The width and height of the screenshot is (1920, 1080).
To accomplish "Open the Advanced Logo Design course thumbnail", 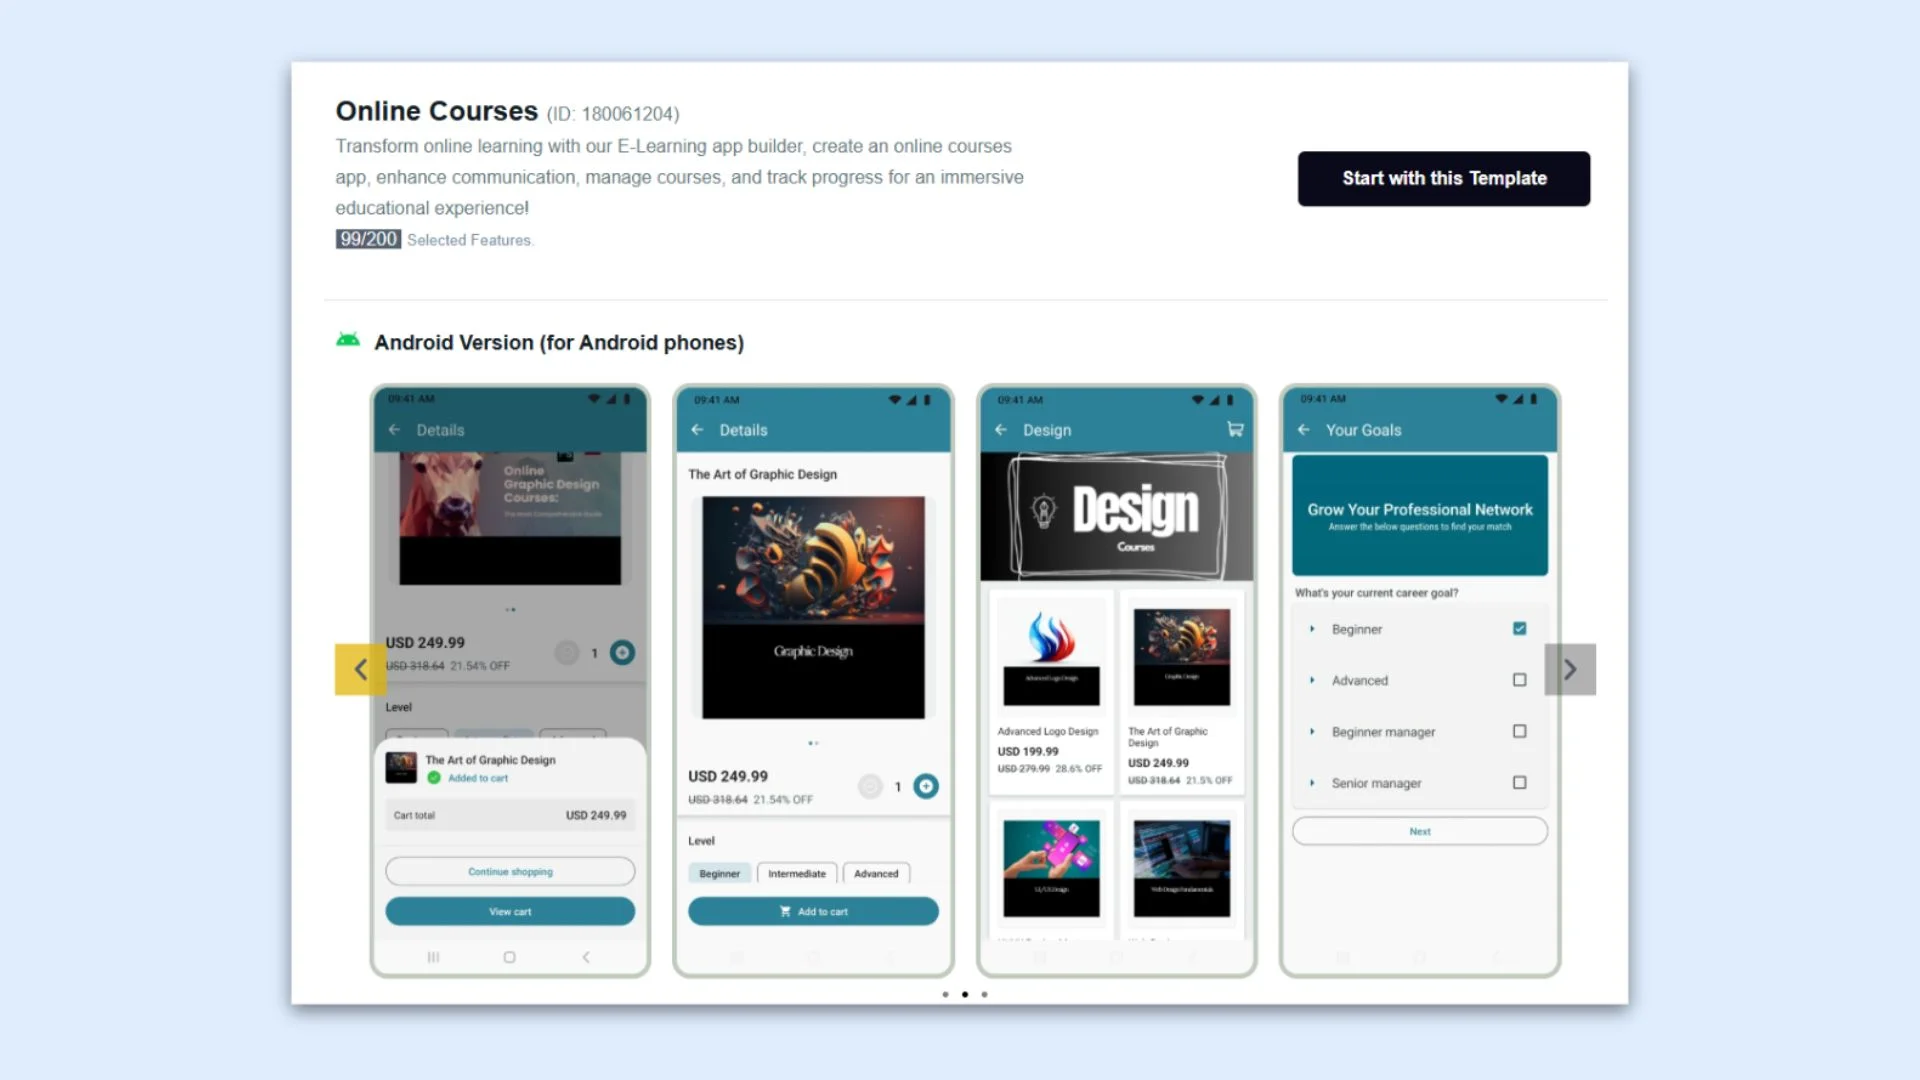I will [1051, 656].
